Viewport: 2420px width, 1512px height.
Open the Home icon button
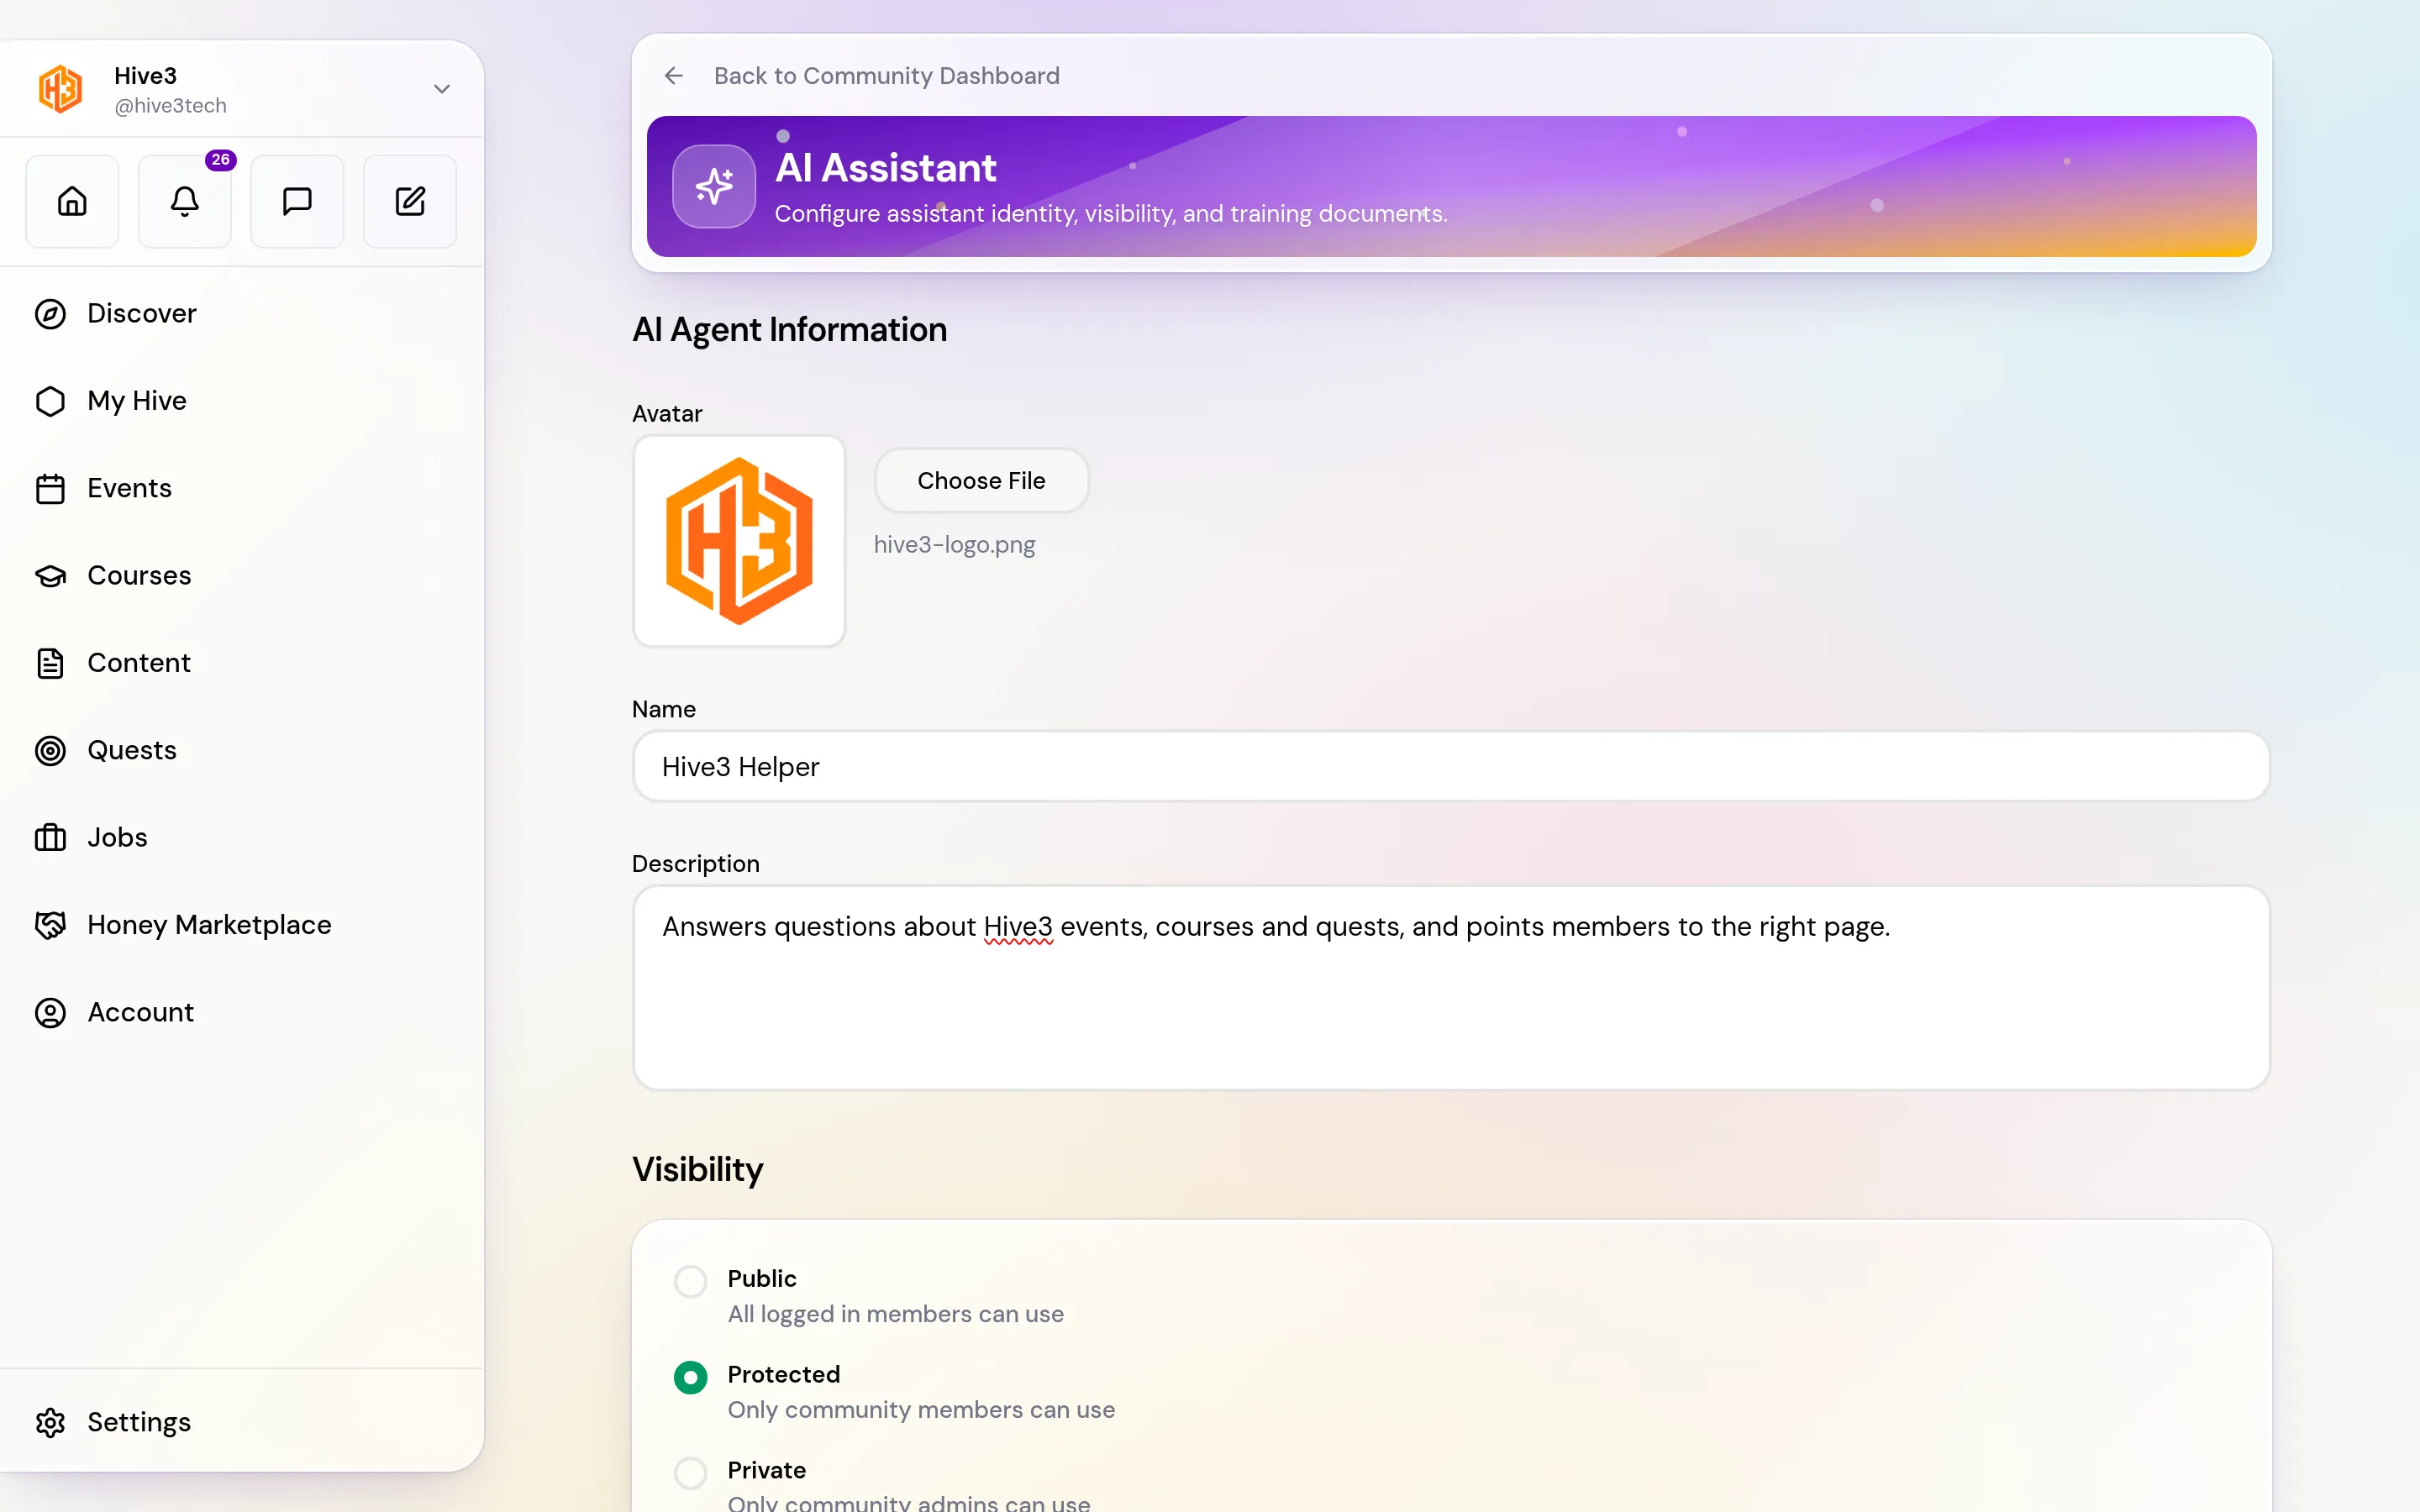point(72,201)
